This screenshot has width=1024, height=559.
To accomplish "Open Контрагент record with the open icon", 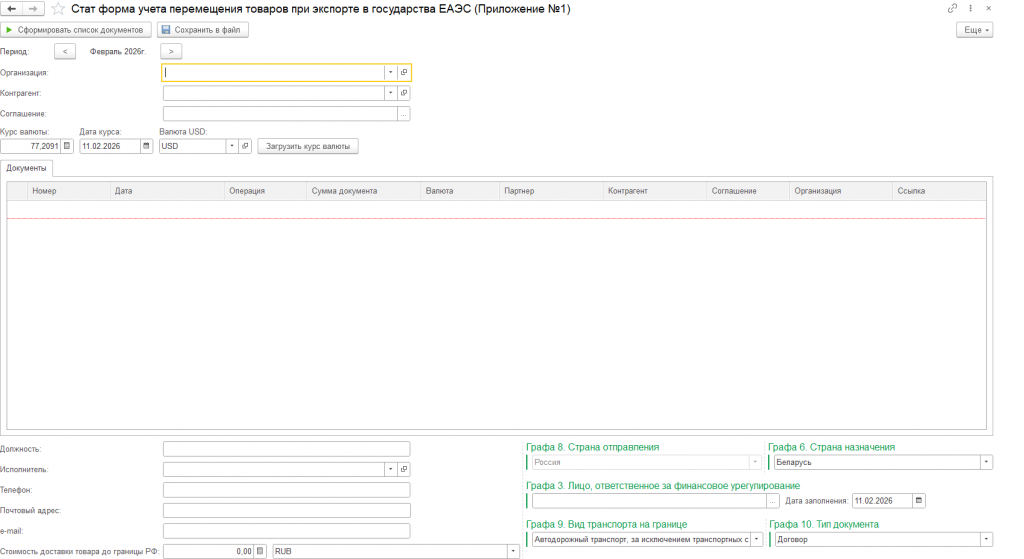I will [404, 93].
